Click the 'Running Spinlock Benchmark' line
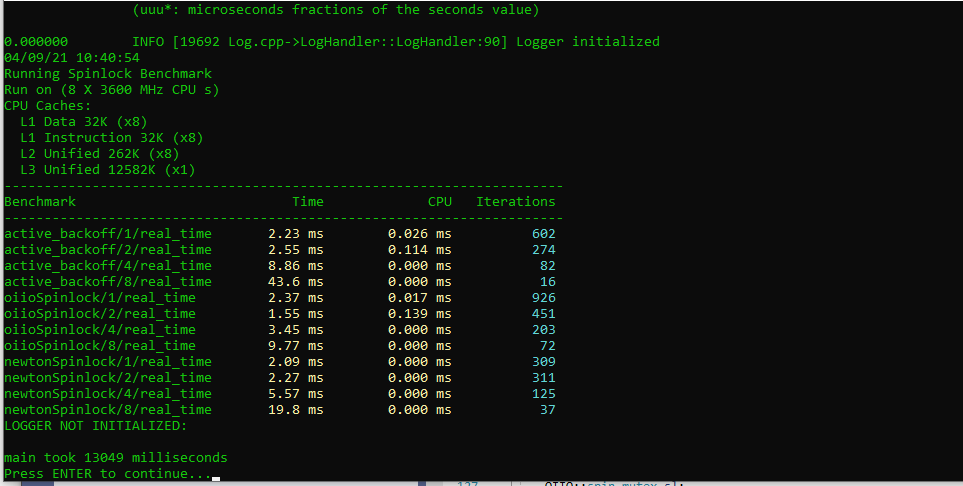This screenshot has height=486, width=963. [108, 74]
